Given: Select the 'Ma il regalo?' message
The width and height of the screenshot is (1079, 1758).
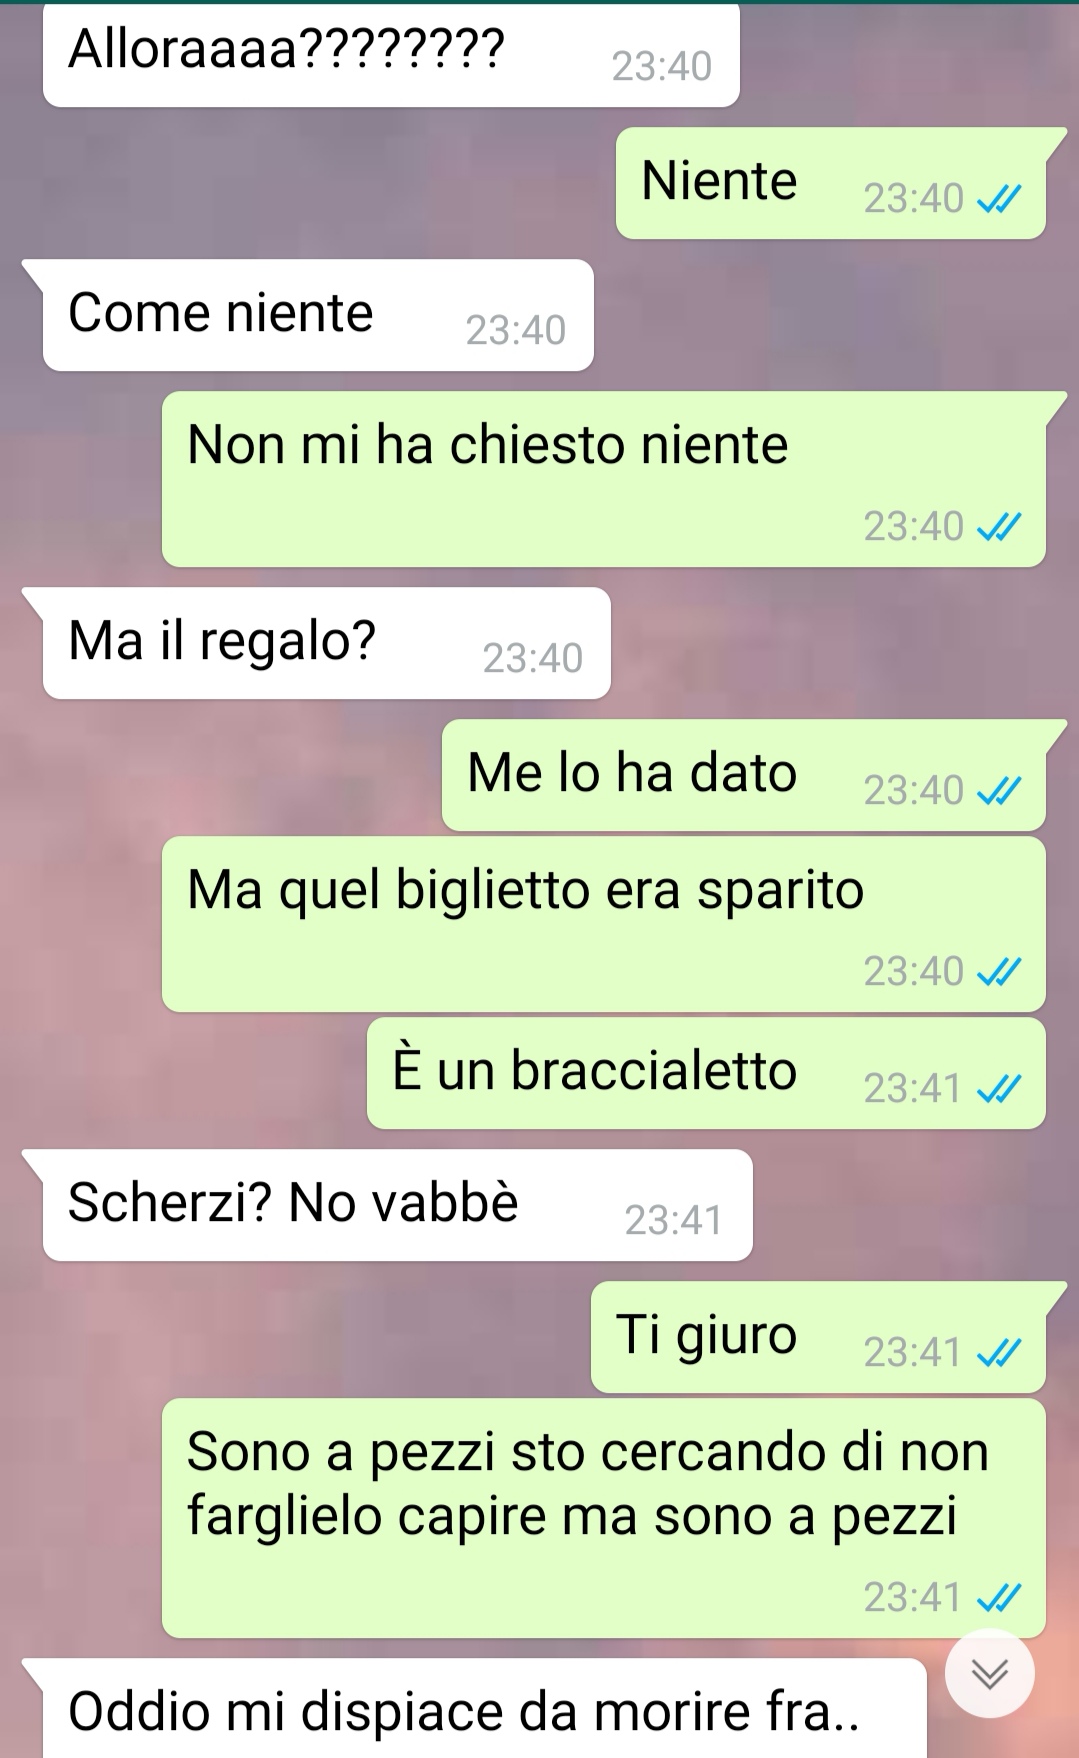Looking at the screenshot, I should (326, 643).
